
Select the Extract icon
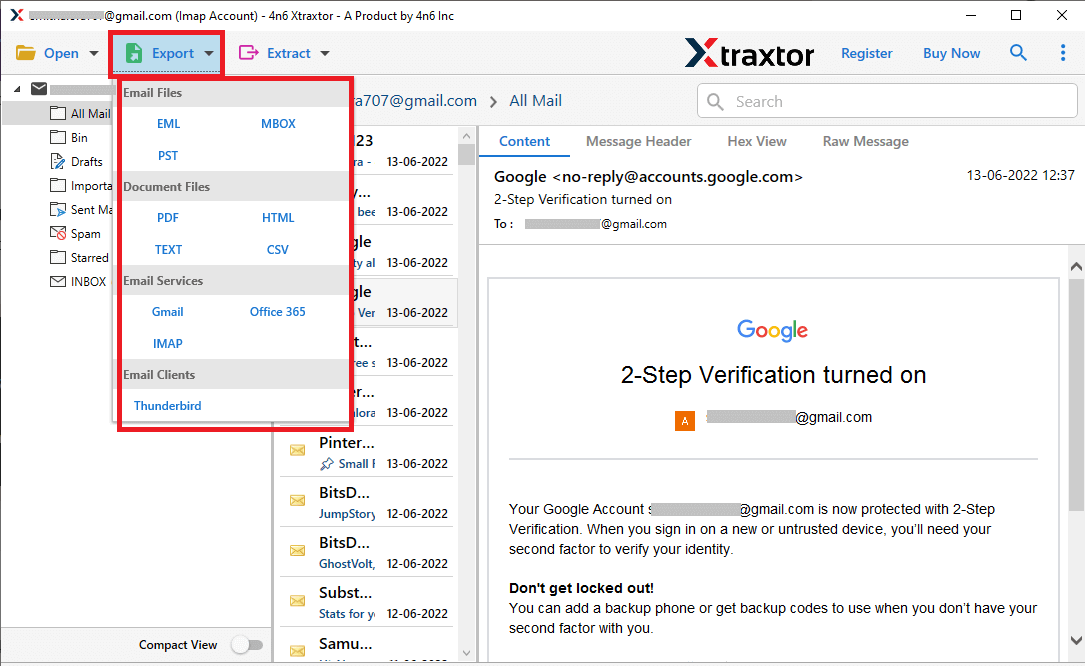(x=254, y=52)
